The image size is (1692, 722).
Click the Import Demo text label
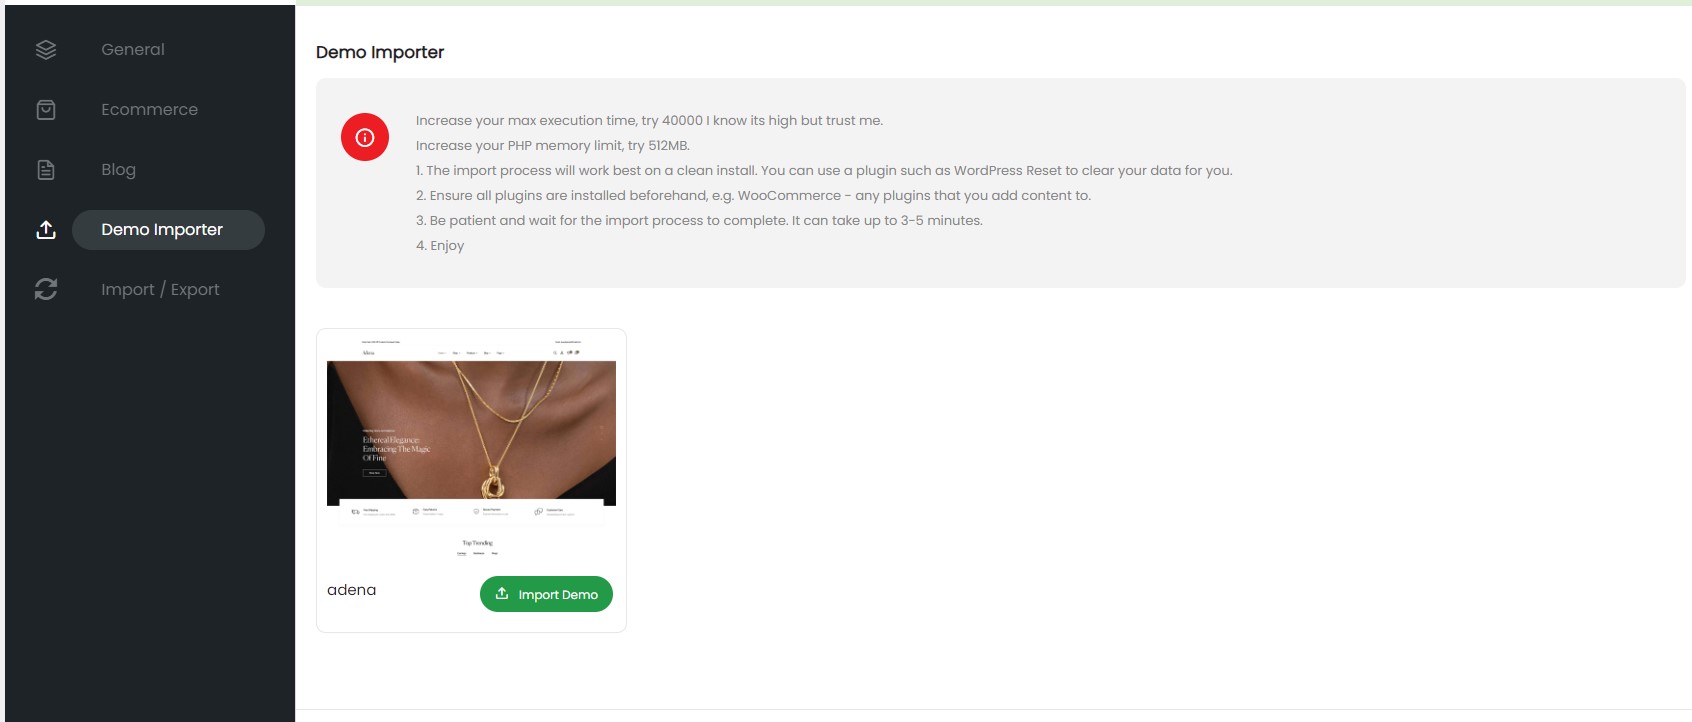558,594
